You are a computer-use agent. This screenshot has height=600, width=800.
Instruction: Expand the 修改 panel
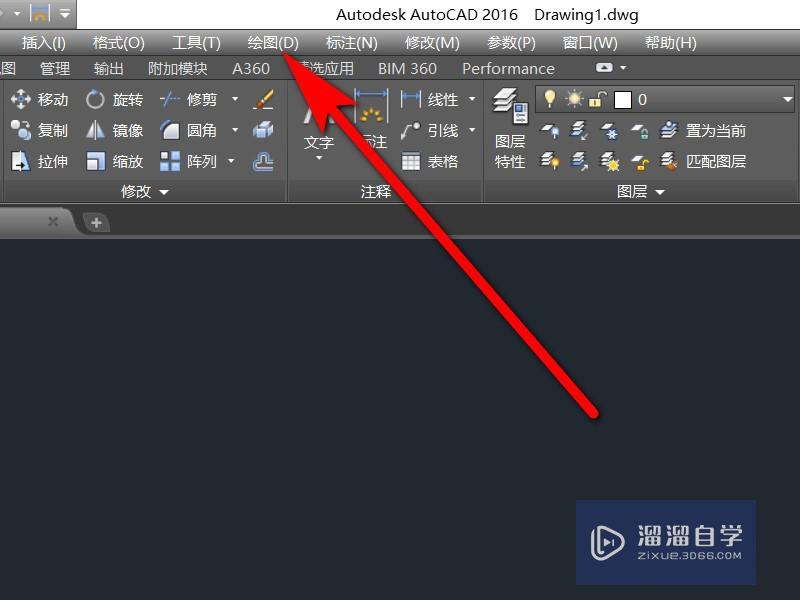144,192
